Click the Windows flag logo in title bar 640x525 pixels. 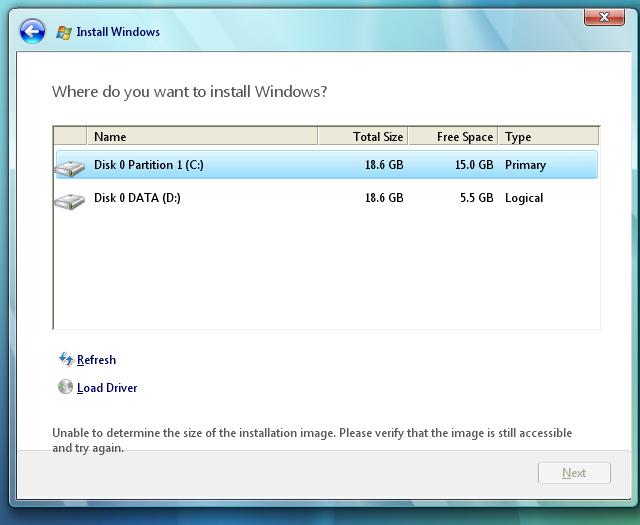tap(64, 32)
